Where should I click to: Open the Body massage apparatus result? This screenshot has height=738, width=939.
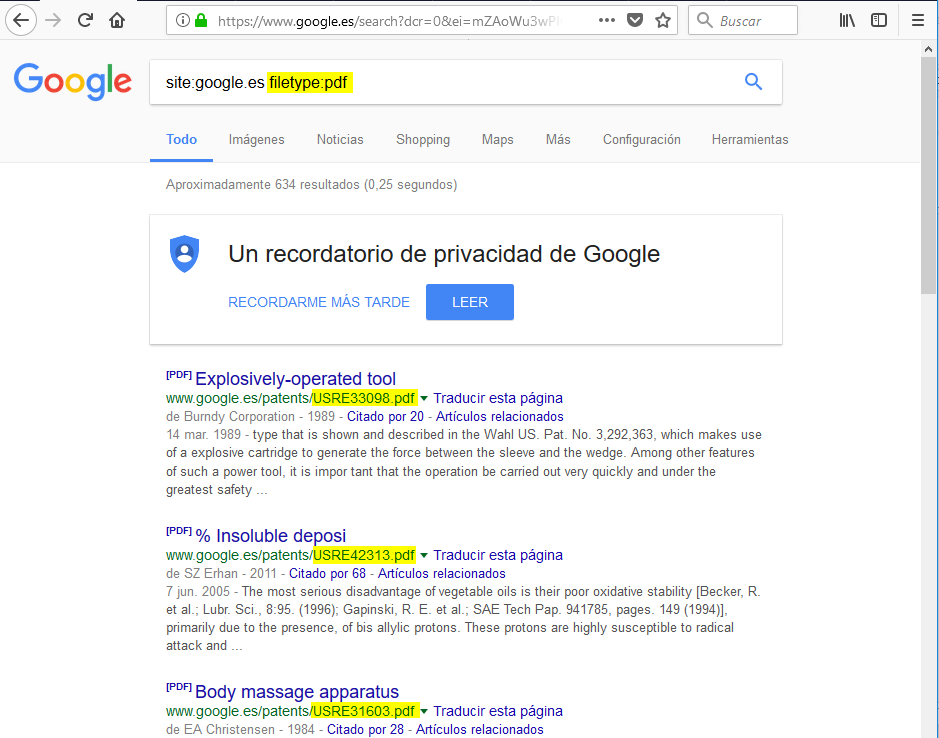297,692
